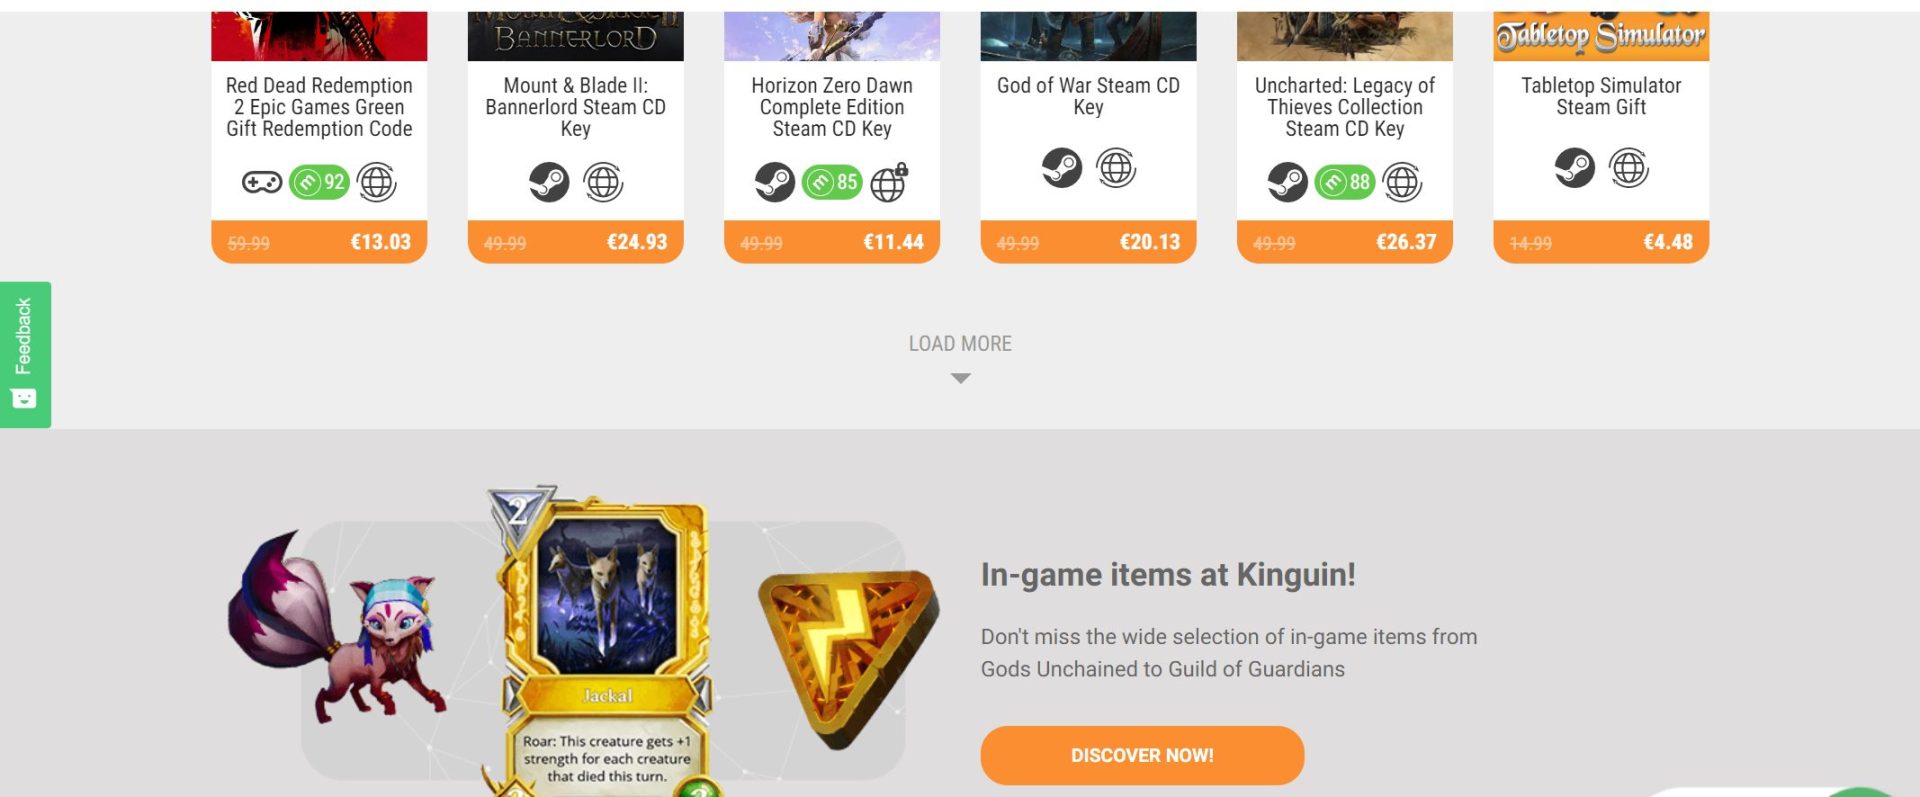Click the locked globe icon on Horizon Zero Dawn
Viewport: 1920px width, 797px height.
(x=889, y=182)
